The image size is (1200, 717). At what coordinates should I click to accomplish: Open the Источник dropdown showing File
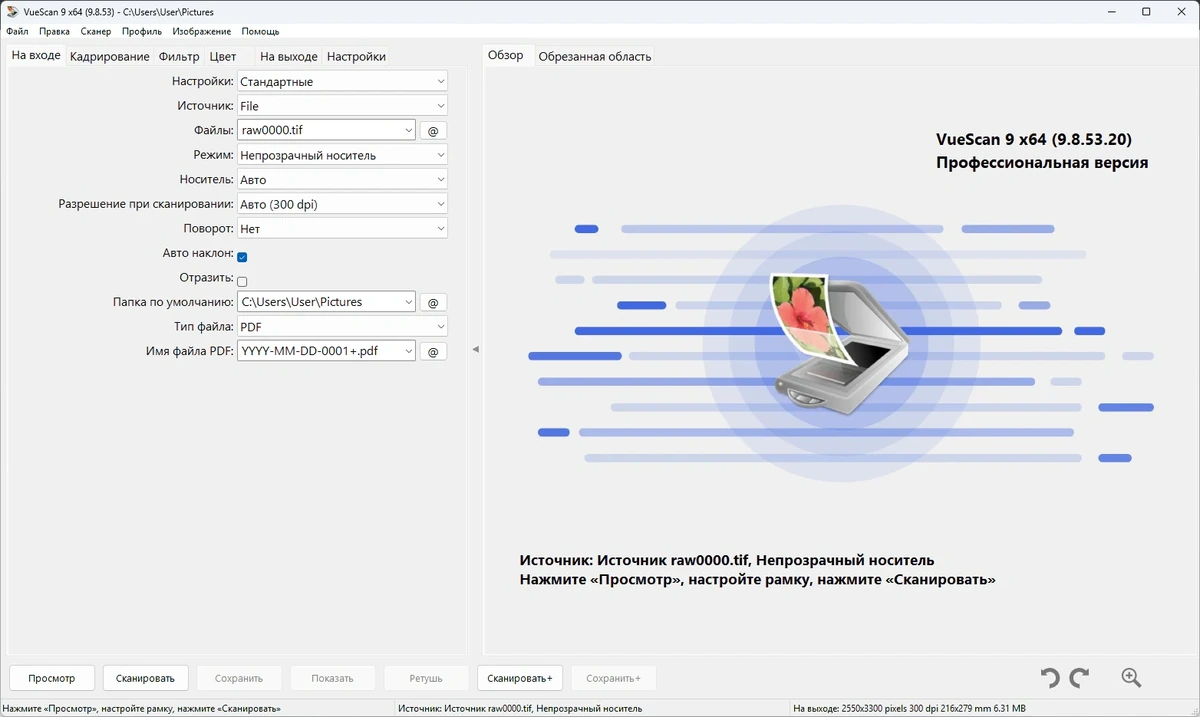(342, 106)
